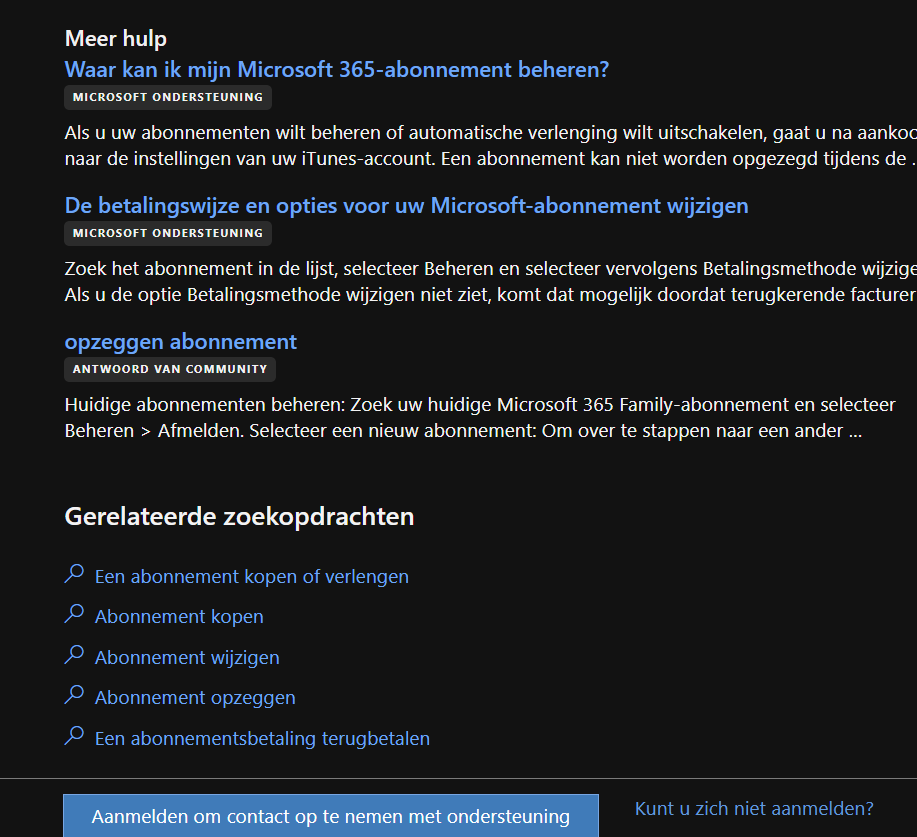Click the 'Meer hulp' heading

116,39
